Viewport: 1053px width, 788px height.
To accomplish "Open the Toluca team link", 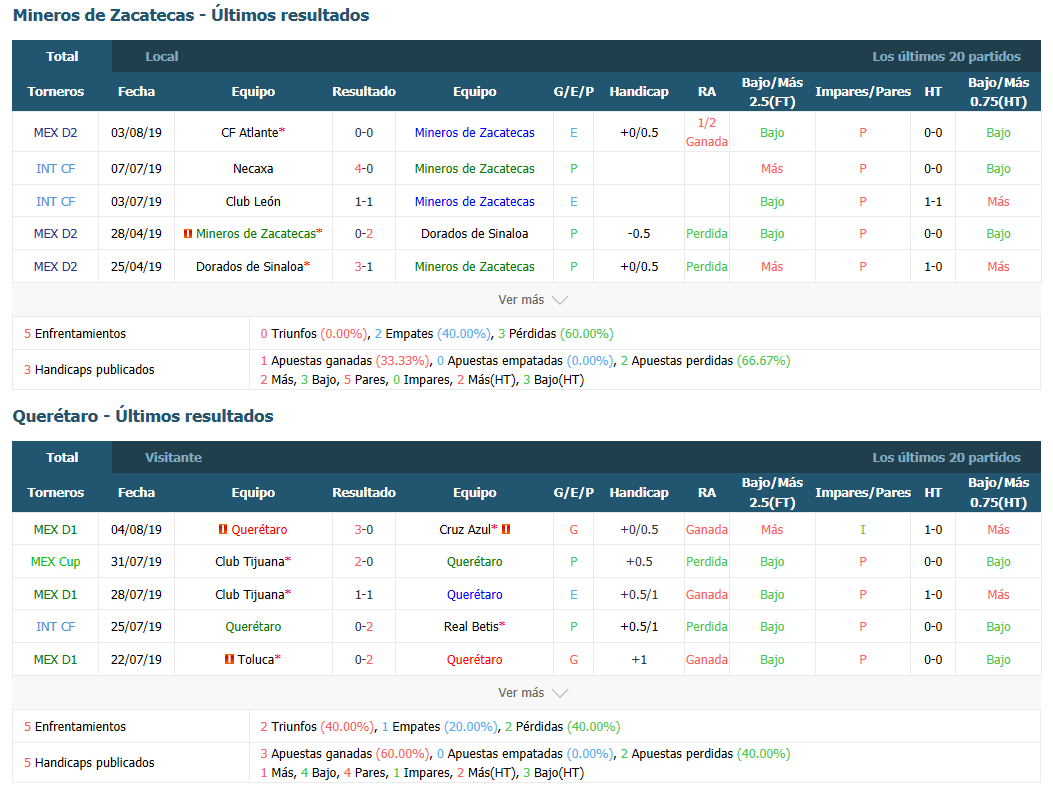I will (256, 660).
